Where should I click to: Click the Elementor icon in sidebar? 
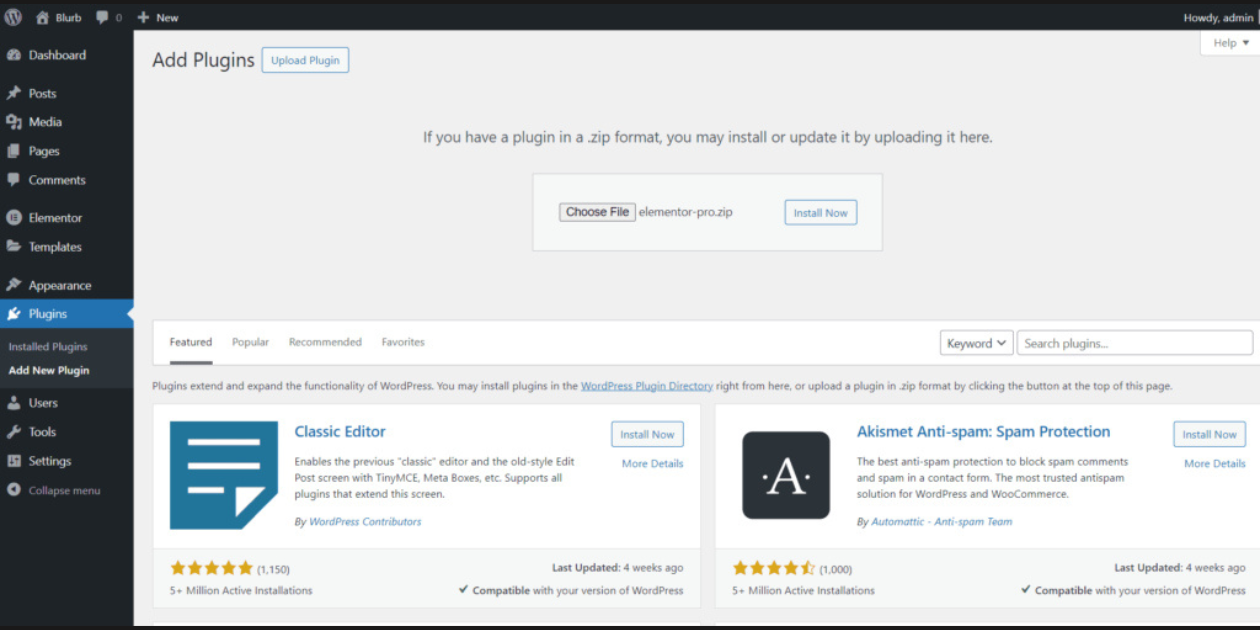click(14, 217)
